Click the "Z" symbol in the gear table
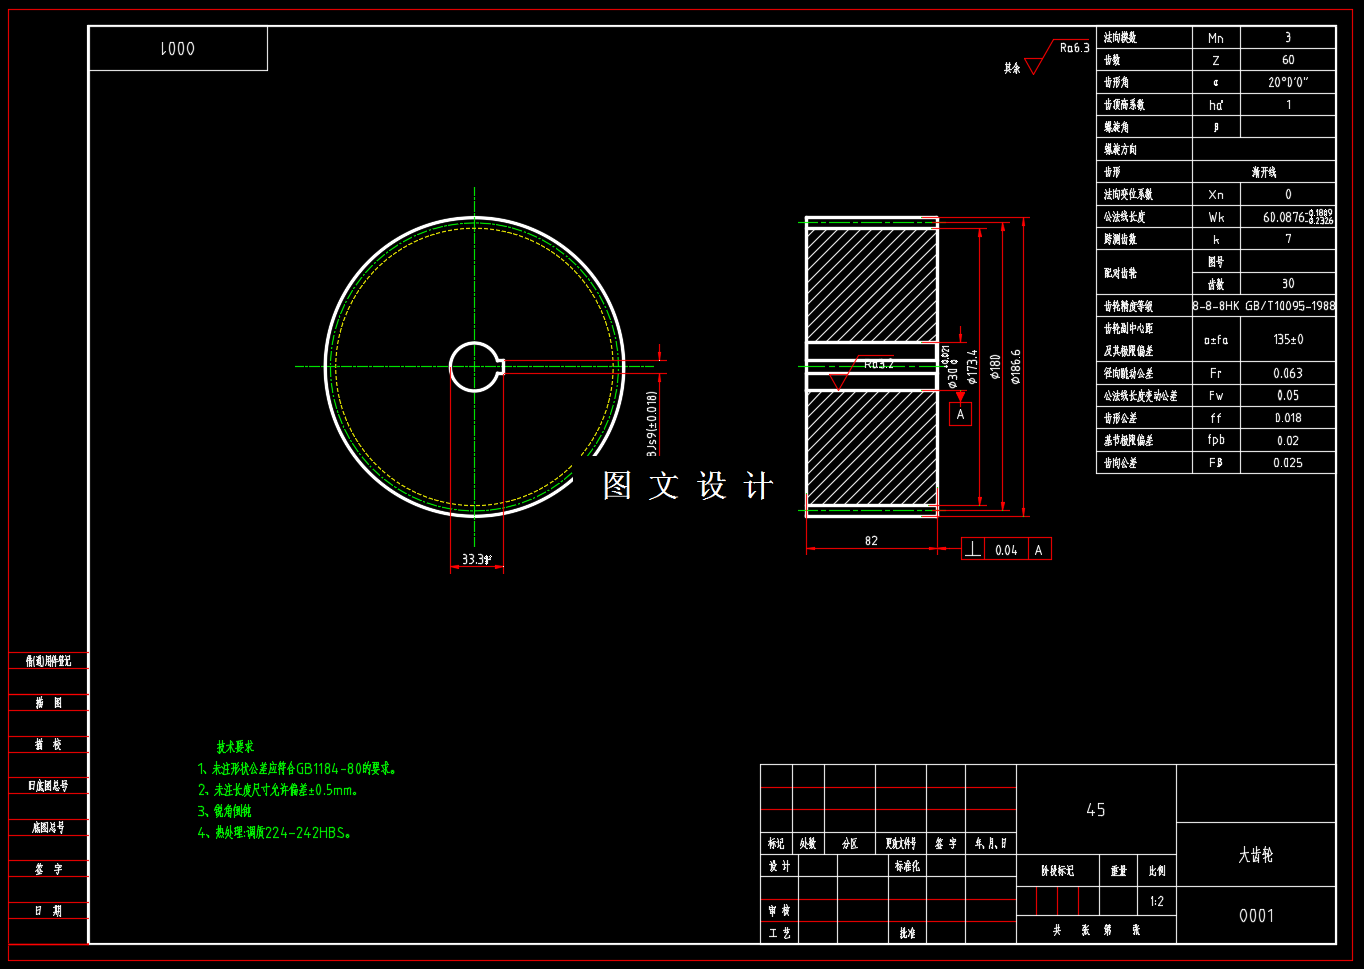1364x969 pixels. pyautogui.click(x=1216, y=61)
